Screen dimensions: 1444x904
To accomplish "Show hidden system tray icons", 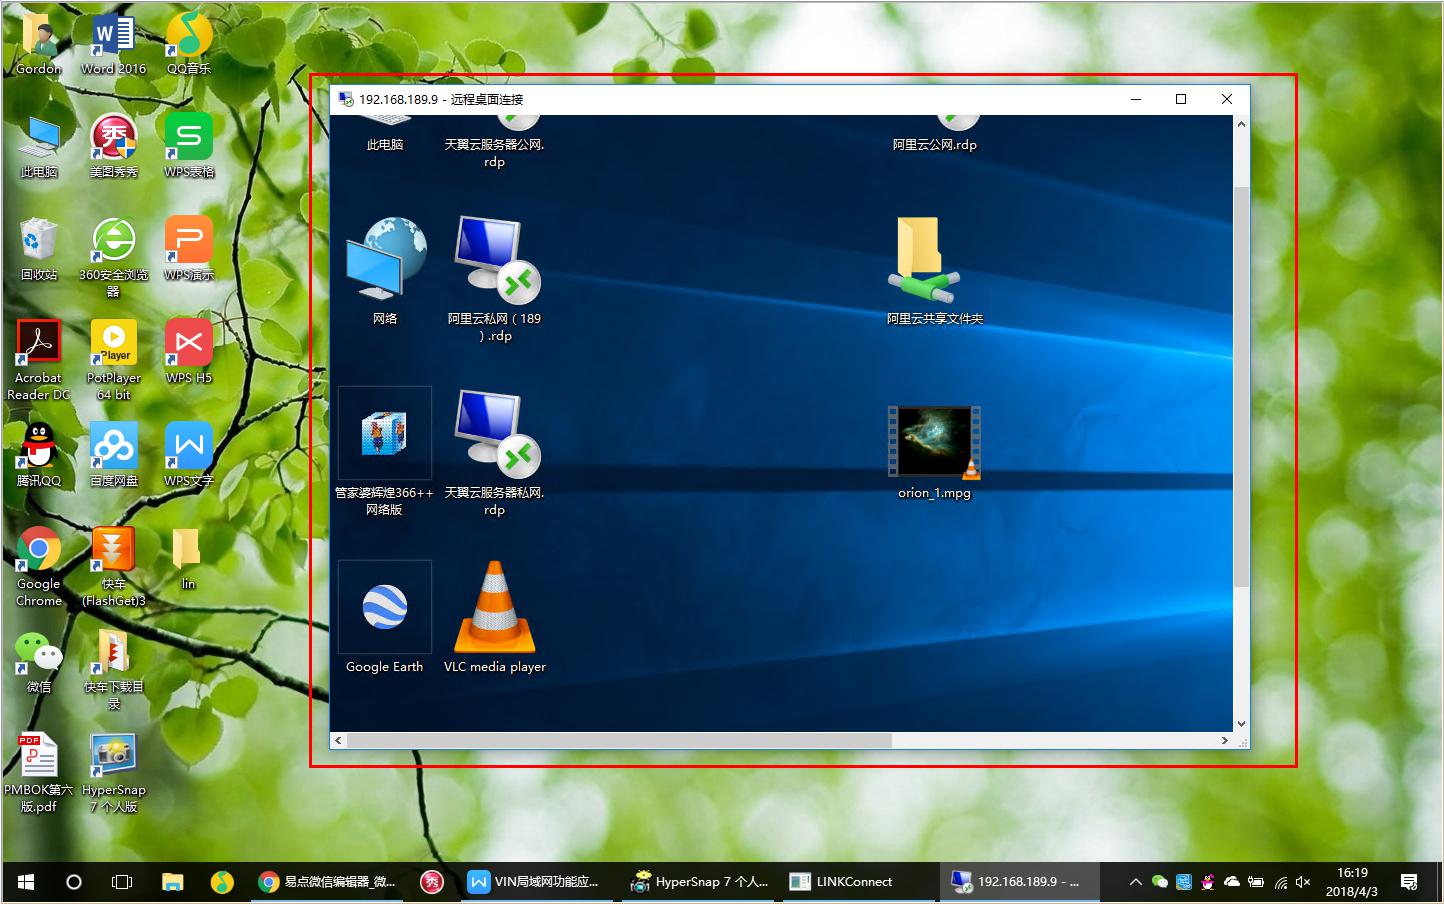I will click(1135, 882).
